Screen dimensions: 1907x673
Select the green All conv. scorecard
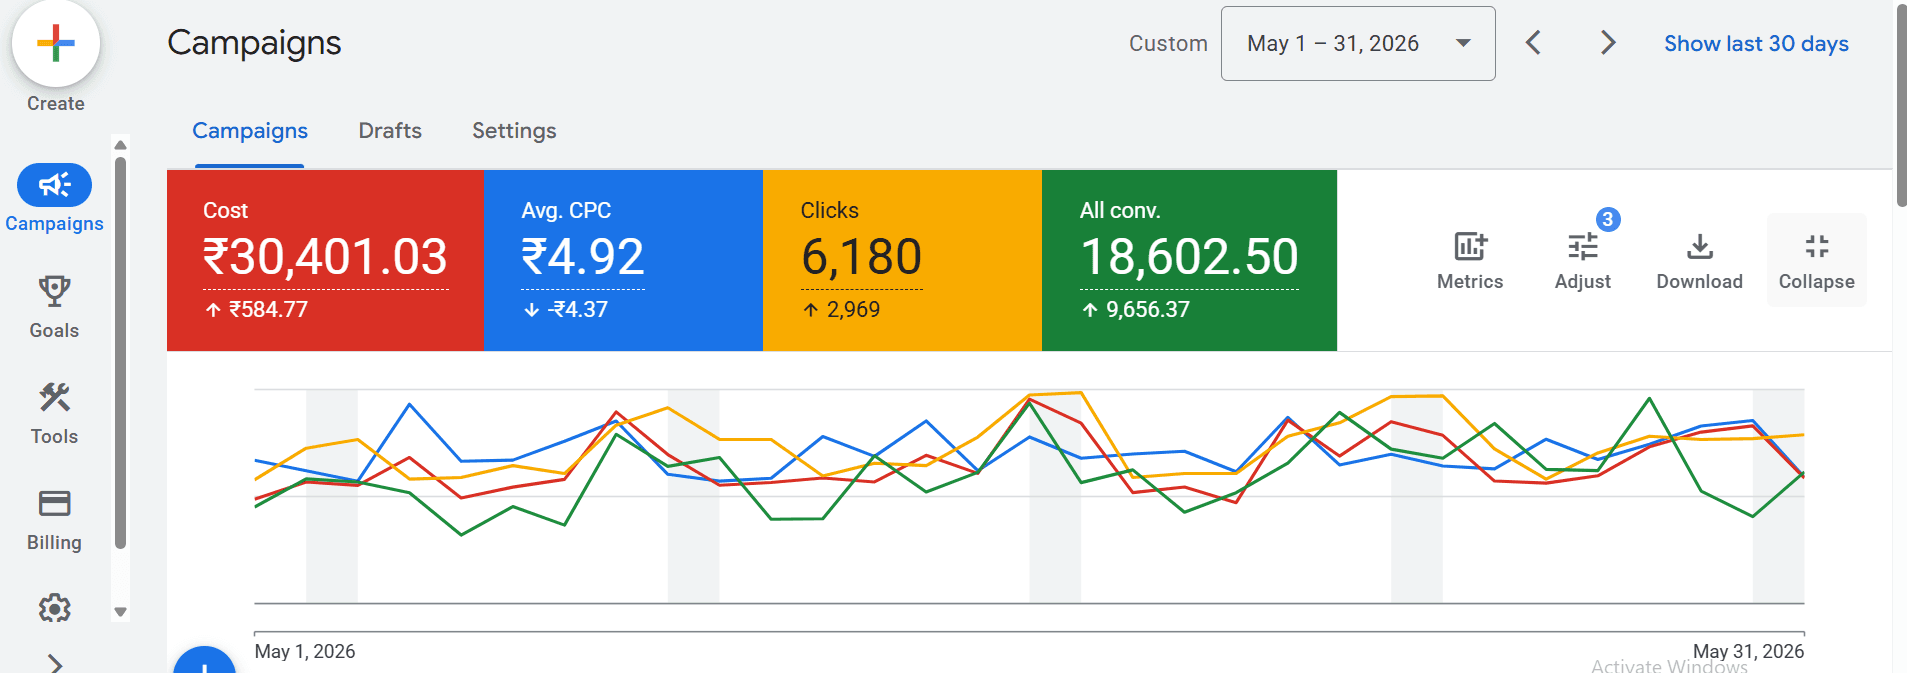pyautogui.click(x=1189, y=260)
